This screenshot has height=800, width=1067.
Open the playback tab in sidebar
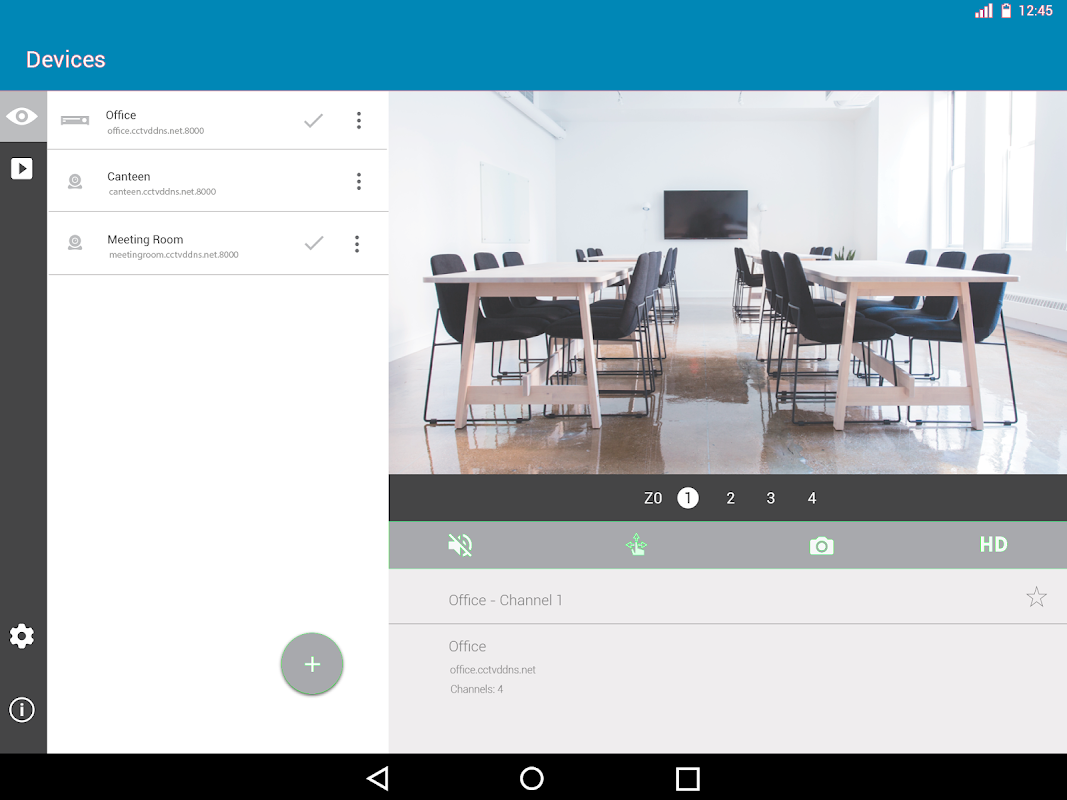[x=22, y=168]
